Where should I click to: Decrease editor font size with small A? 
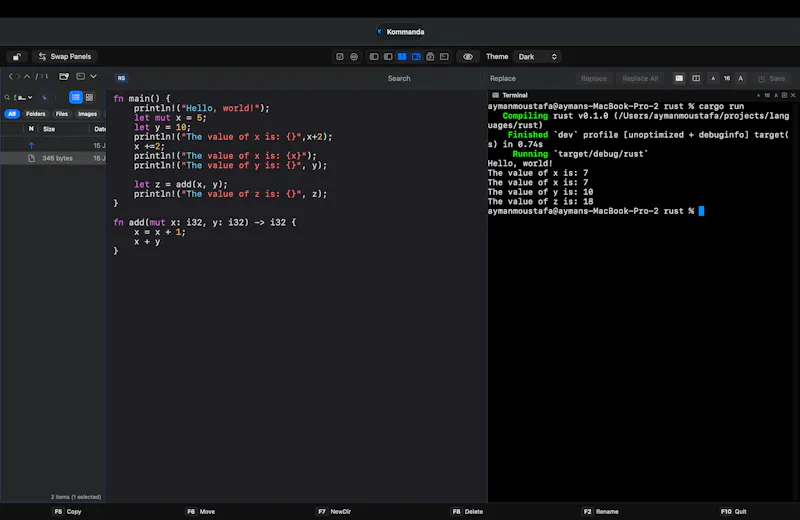point(713,79)
